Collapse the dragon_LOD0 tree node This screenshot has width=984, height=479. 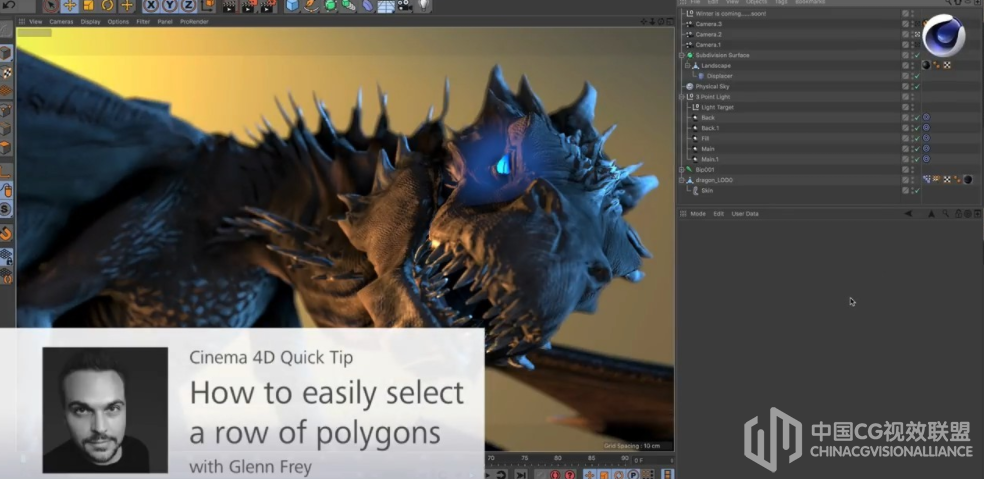click(682, 180)
